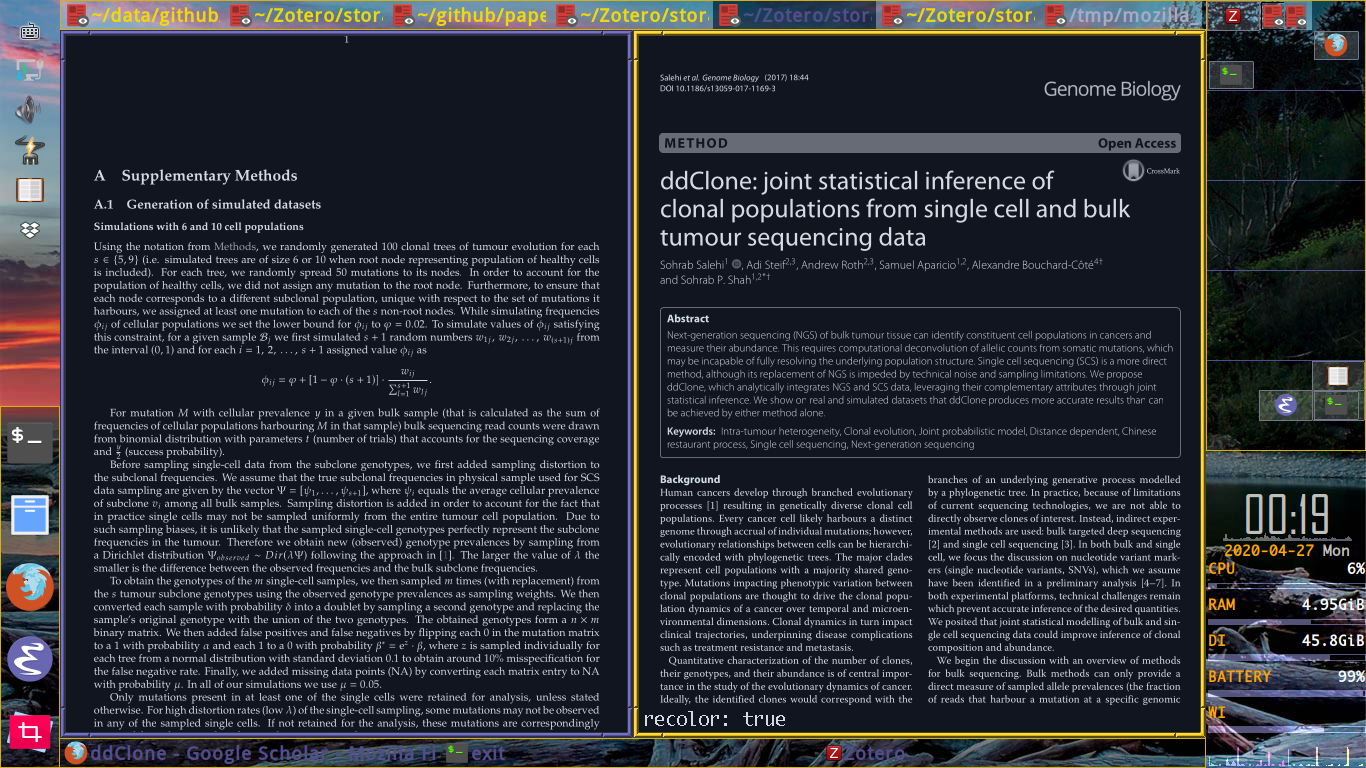Click the volume speaker tray icon

(29, 109)
